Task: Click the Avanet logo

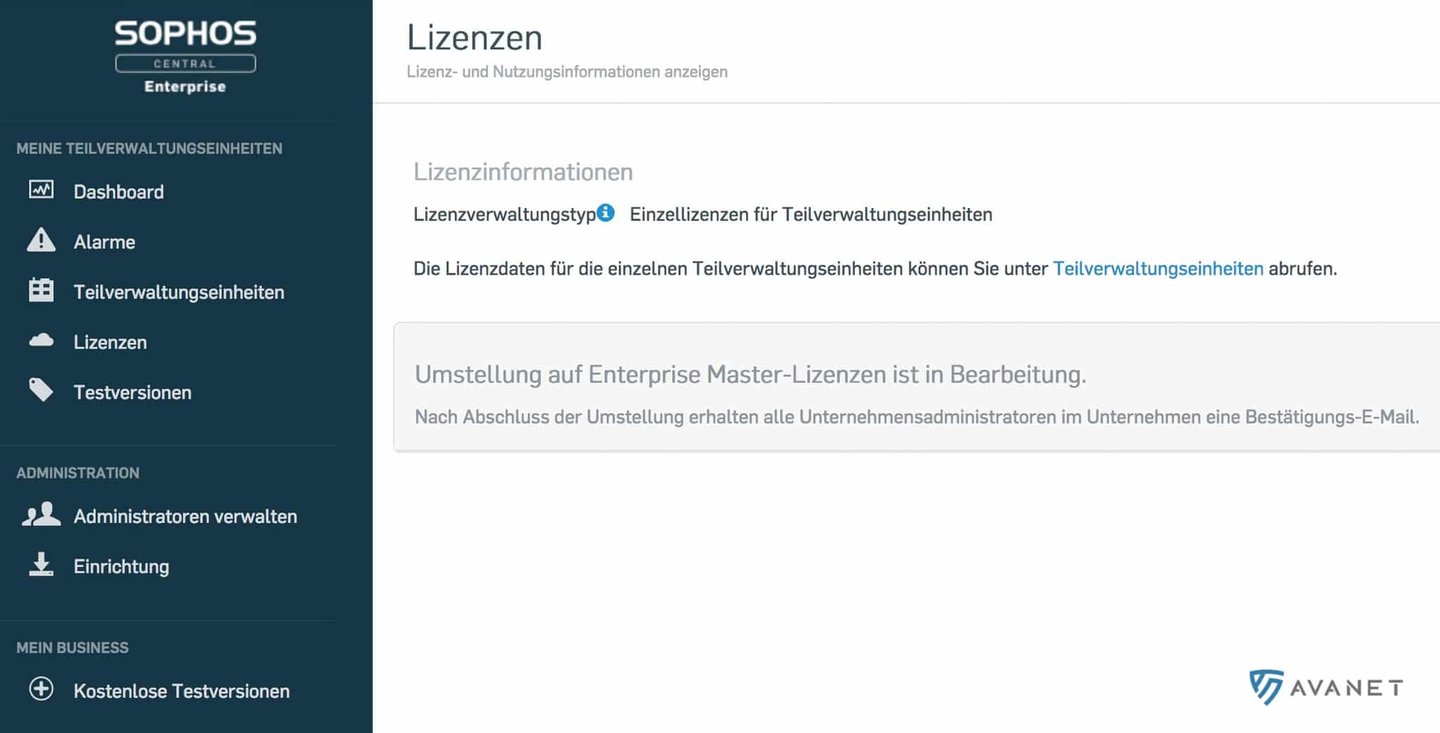Action: pos(1326,687)
